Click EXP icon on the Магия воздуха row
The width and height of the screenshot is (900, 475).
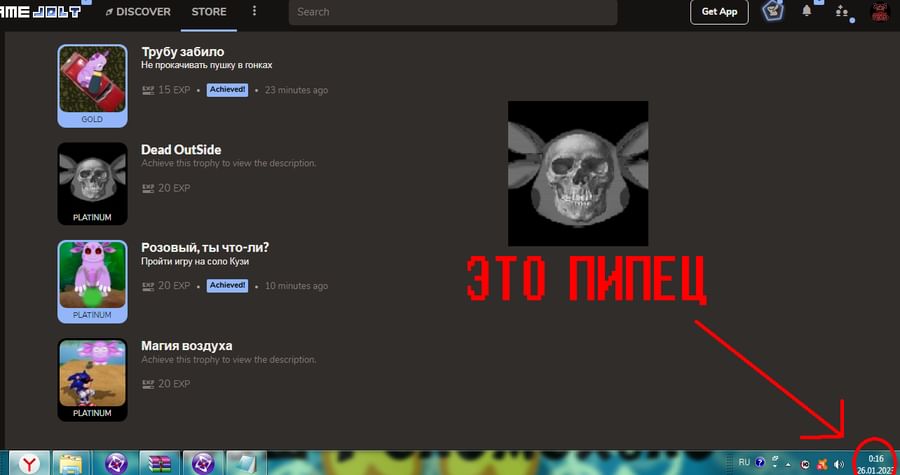coord(148,384)
